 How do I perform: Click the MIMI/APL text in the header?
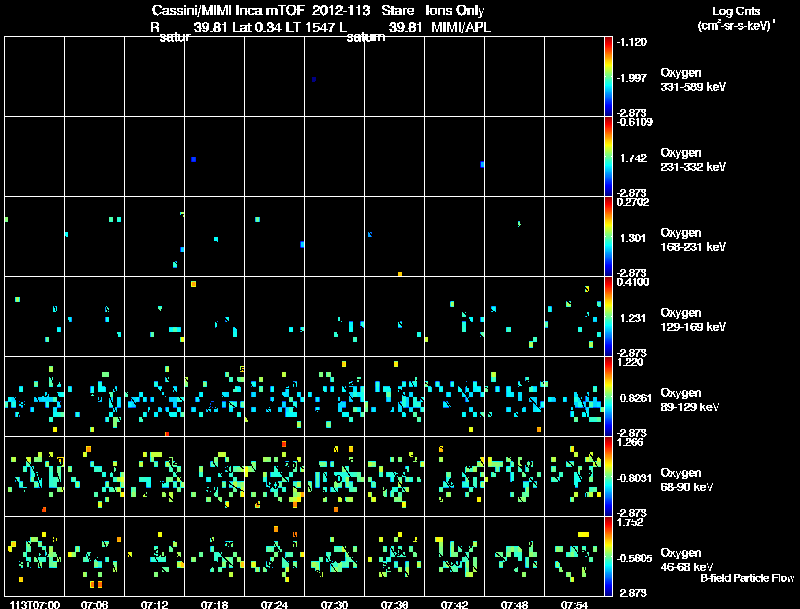point(461,28)
